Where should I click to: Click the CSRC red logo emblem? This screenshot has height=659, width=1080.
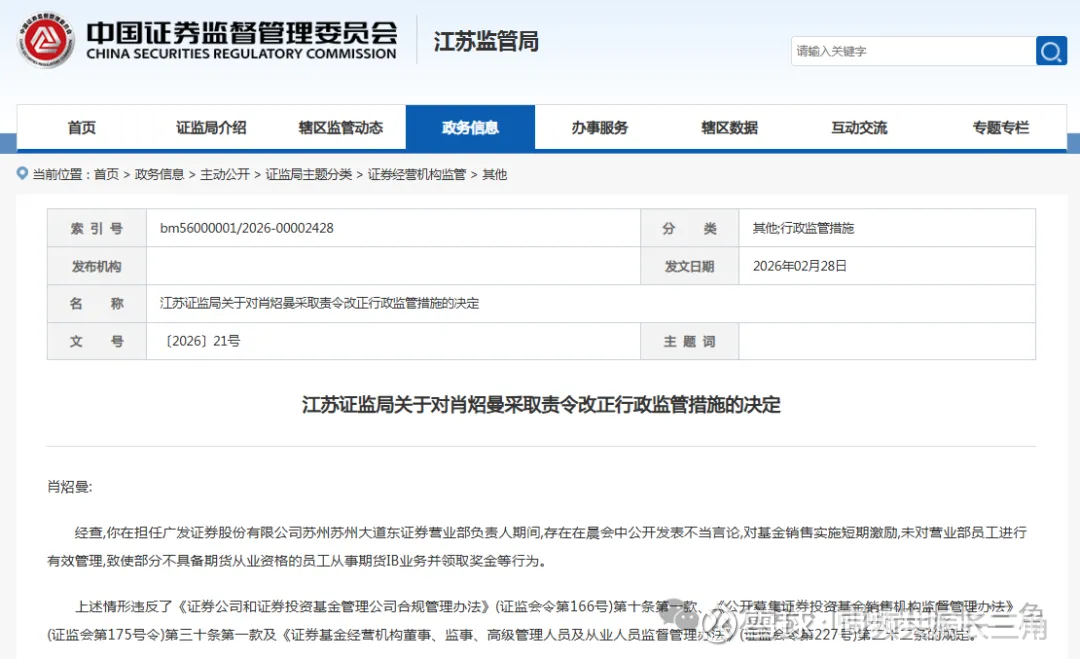(x=45, y=40)
